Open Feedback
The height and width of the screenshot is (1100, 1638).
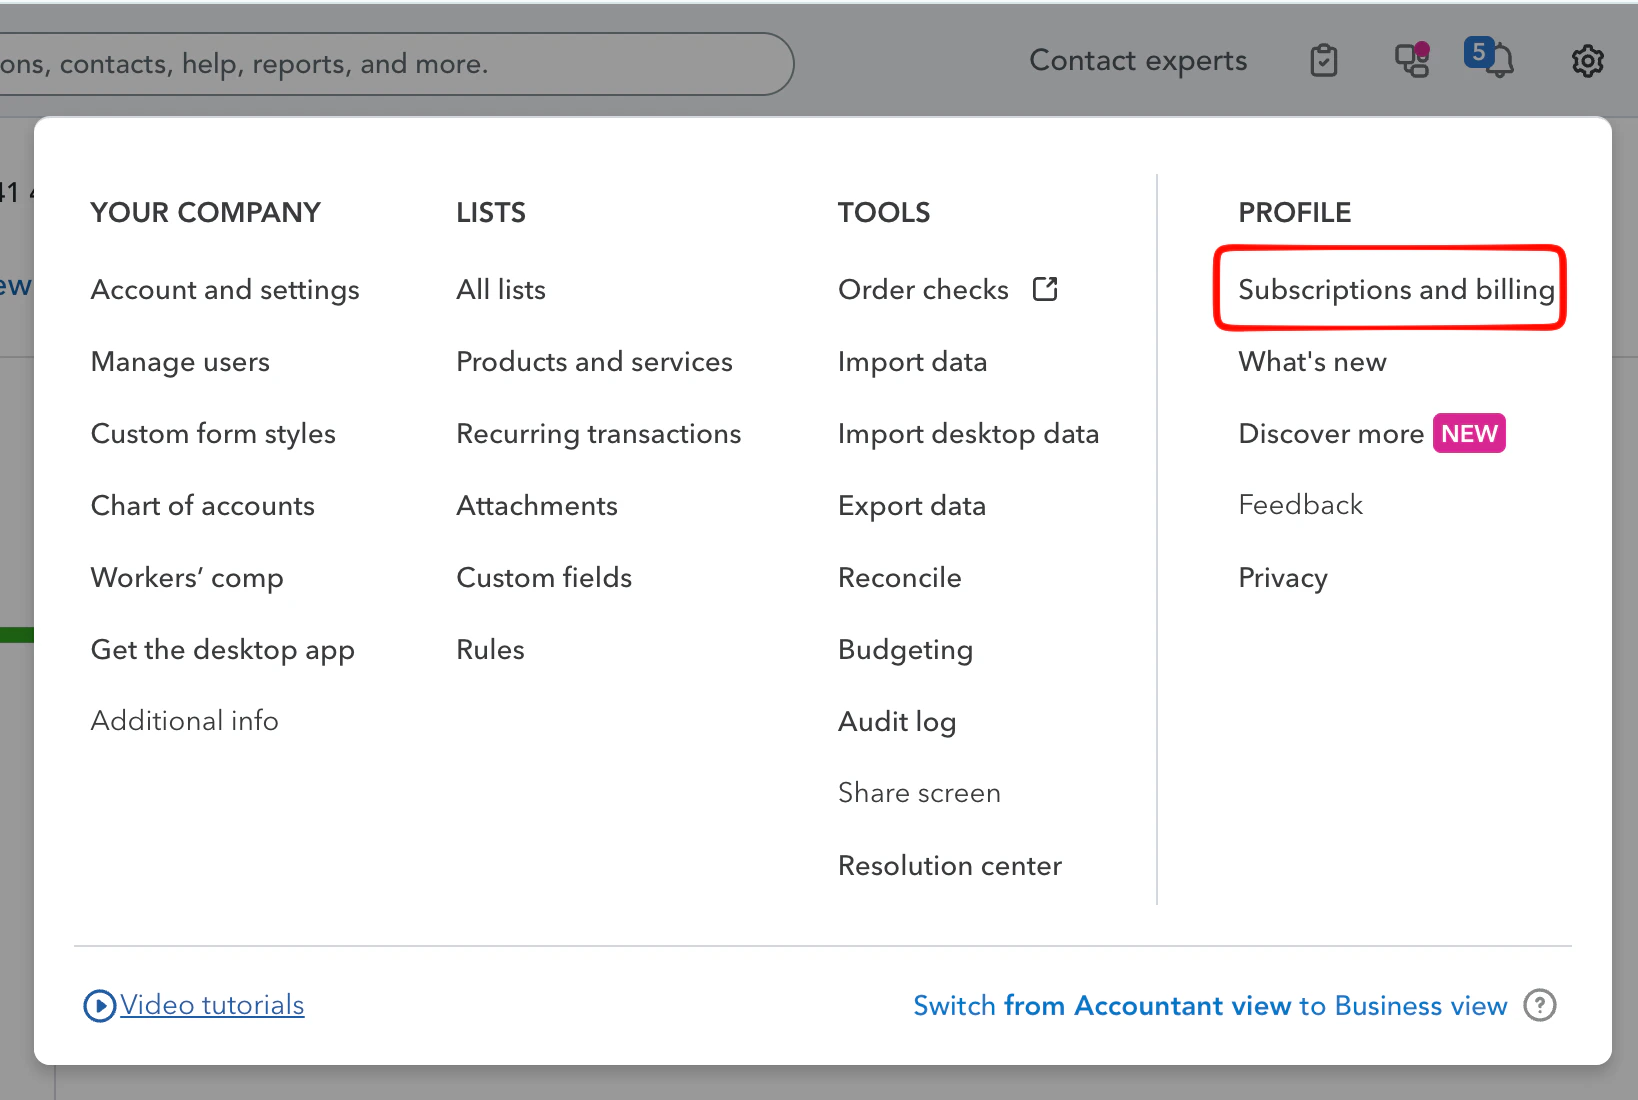(x=1301, y=505)
